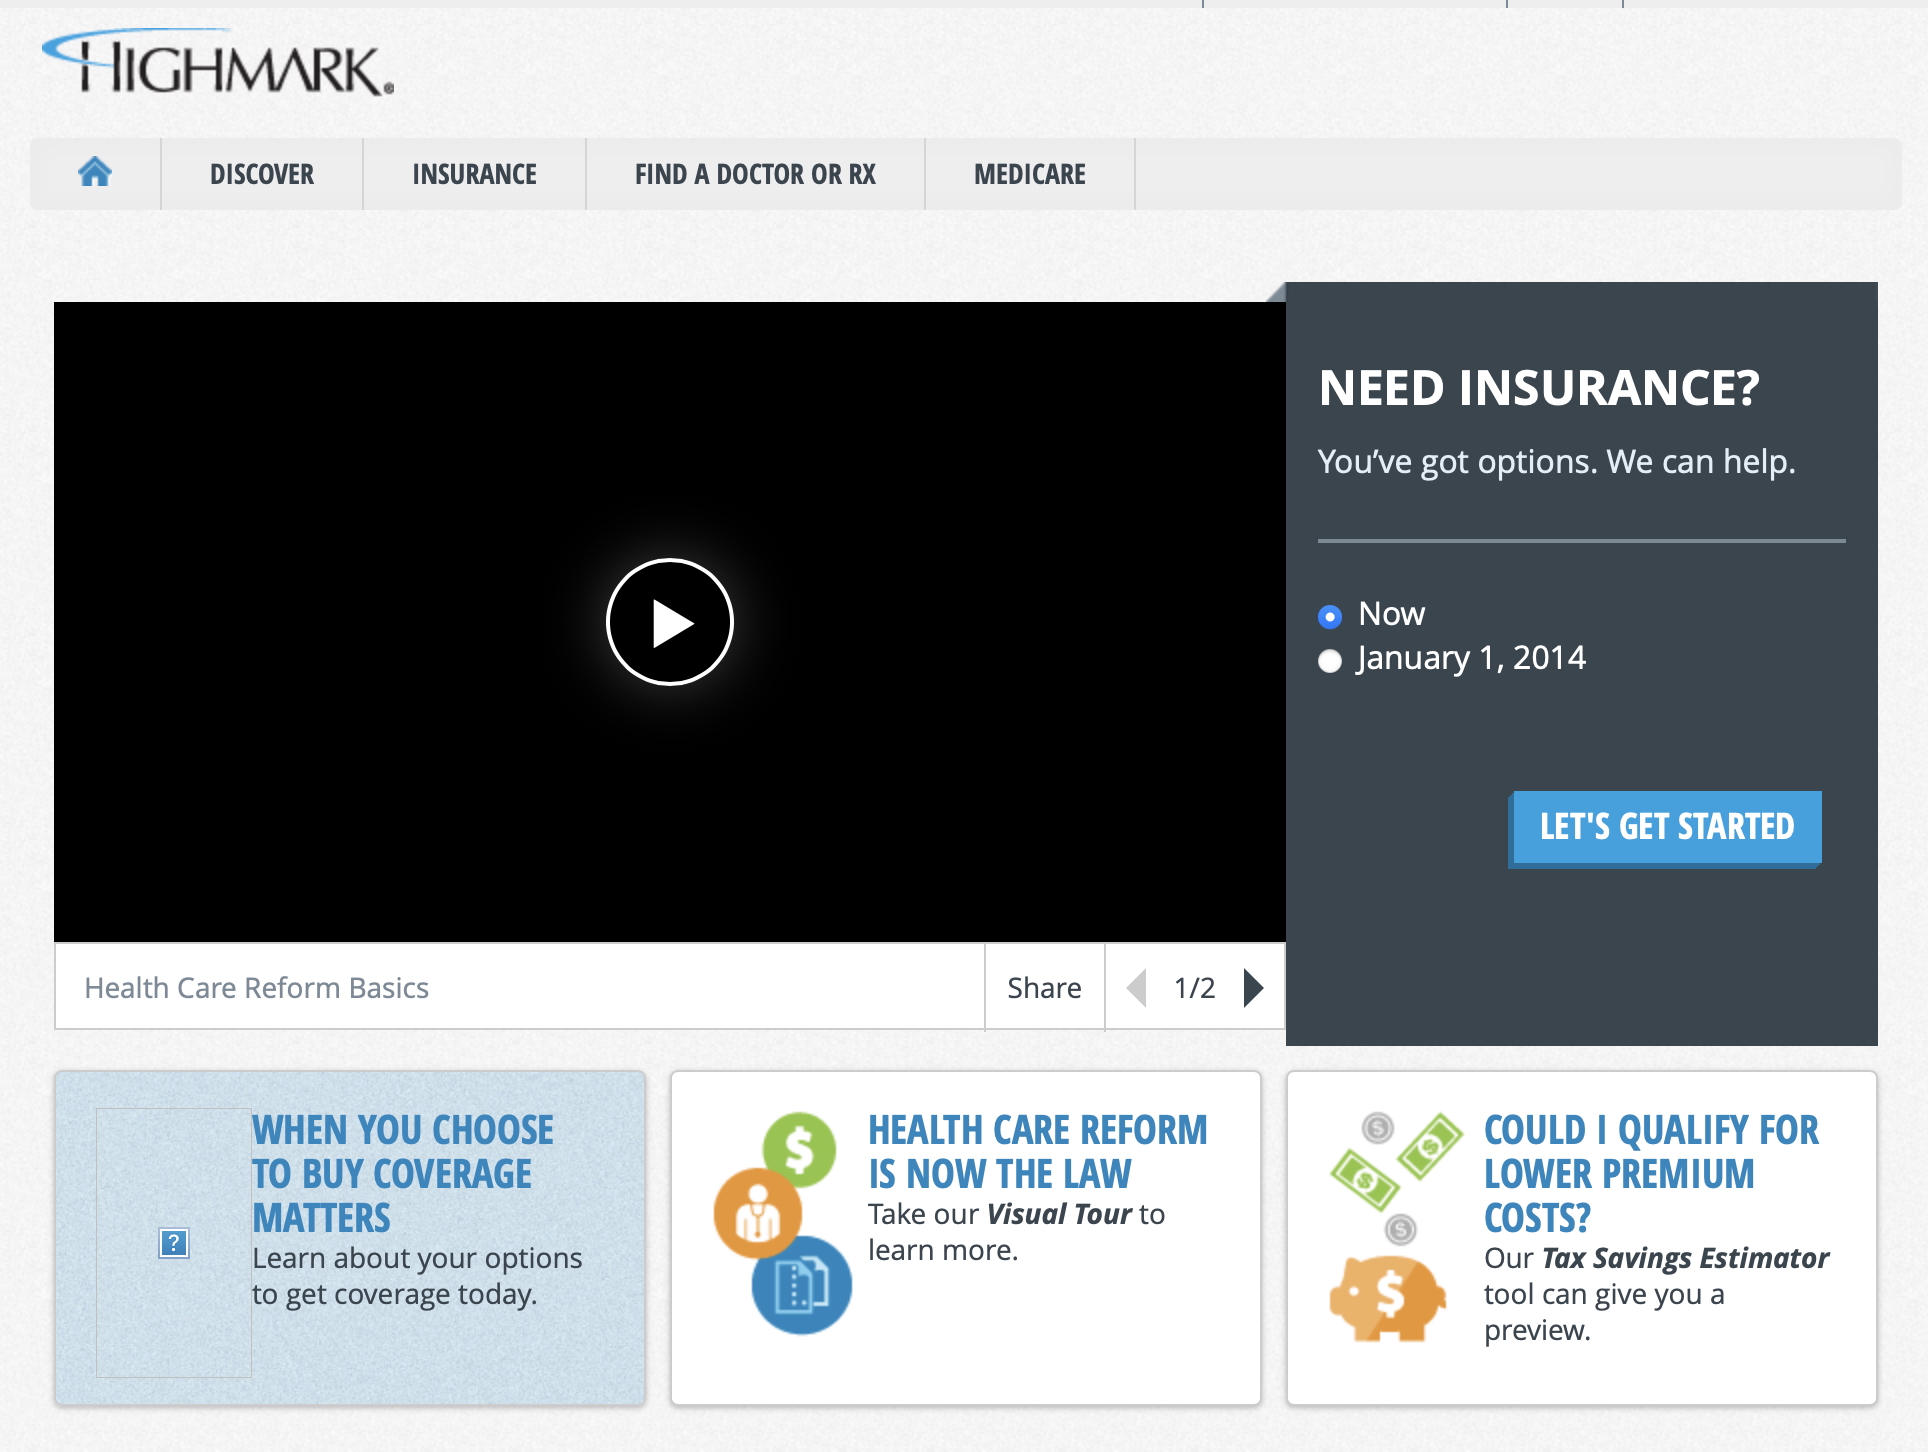This screenshot has width=1928, height=1452.
Task: Go to previous video with left arrow
Action: (1137, 988)
